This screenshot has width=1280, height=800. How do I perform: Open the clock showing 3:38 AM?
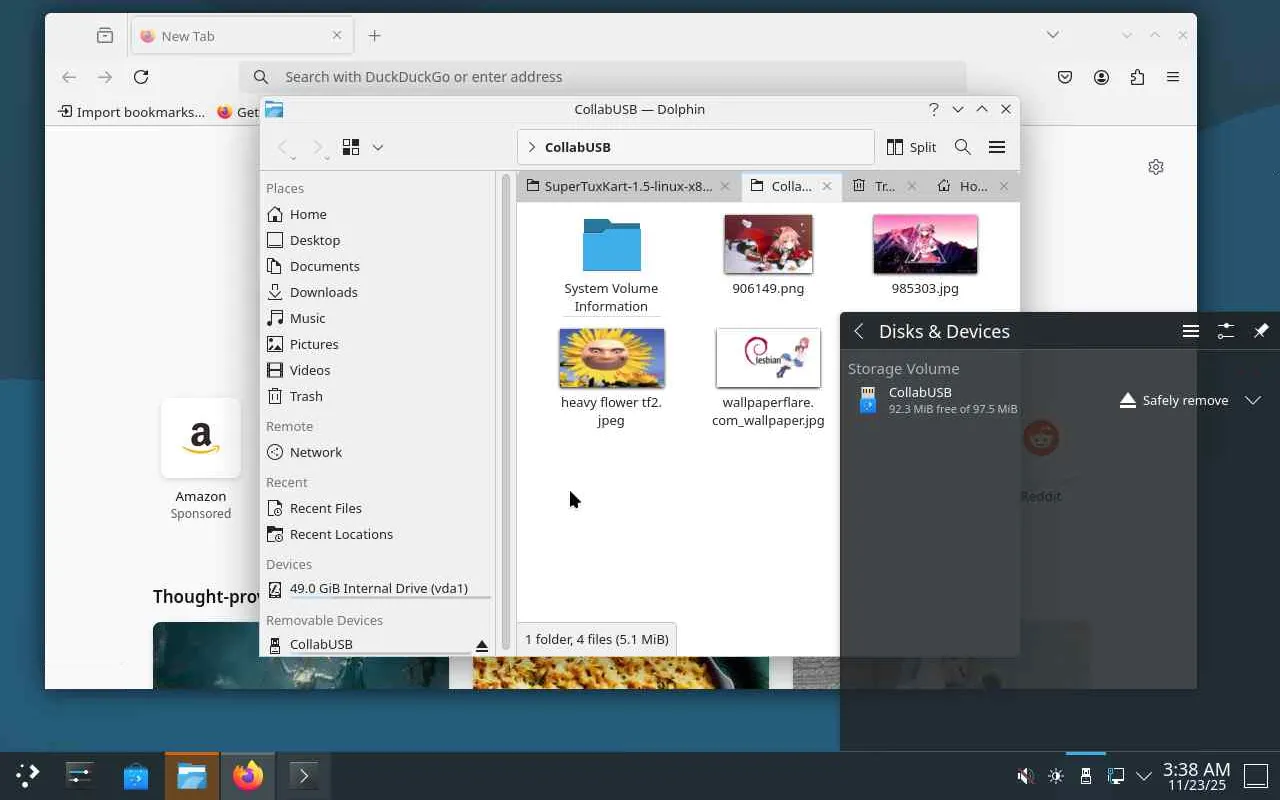tap(1196, 776)
